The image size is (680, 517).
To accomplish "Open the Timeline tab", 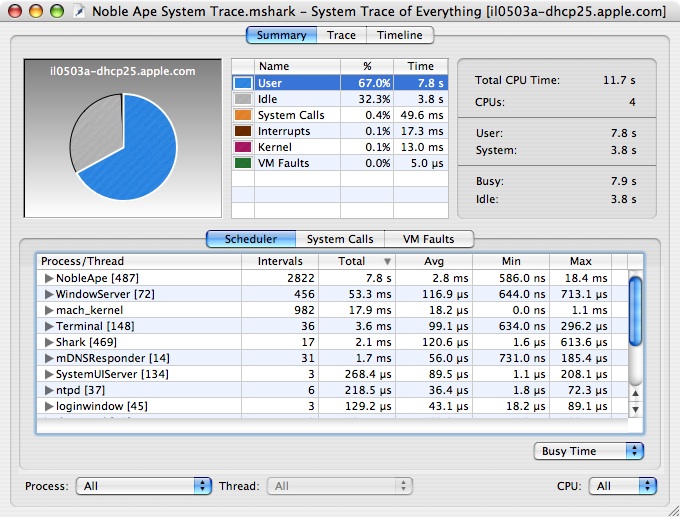I will [x=400, y=35].
